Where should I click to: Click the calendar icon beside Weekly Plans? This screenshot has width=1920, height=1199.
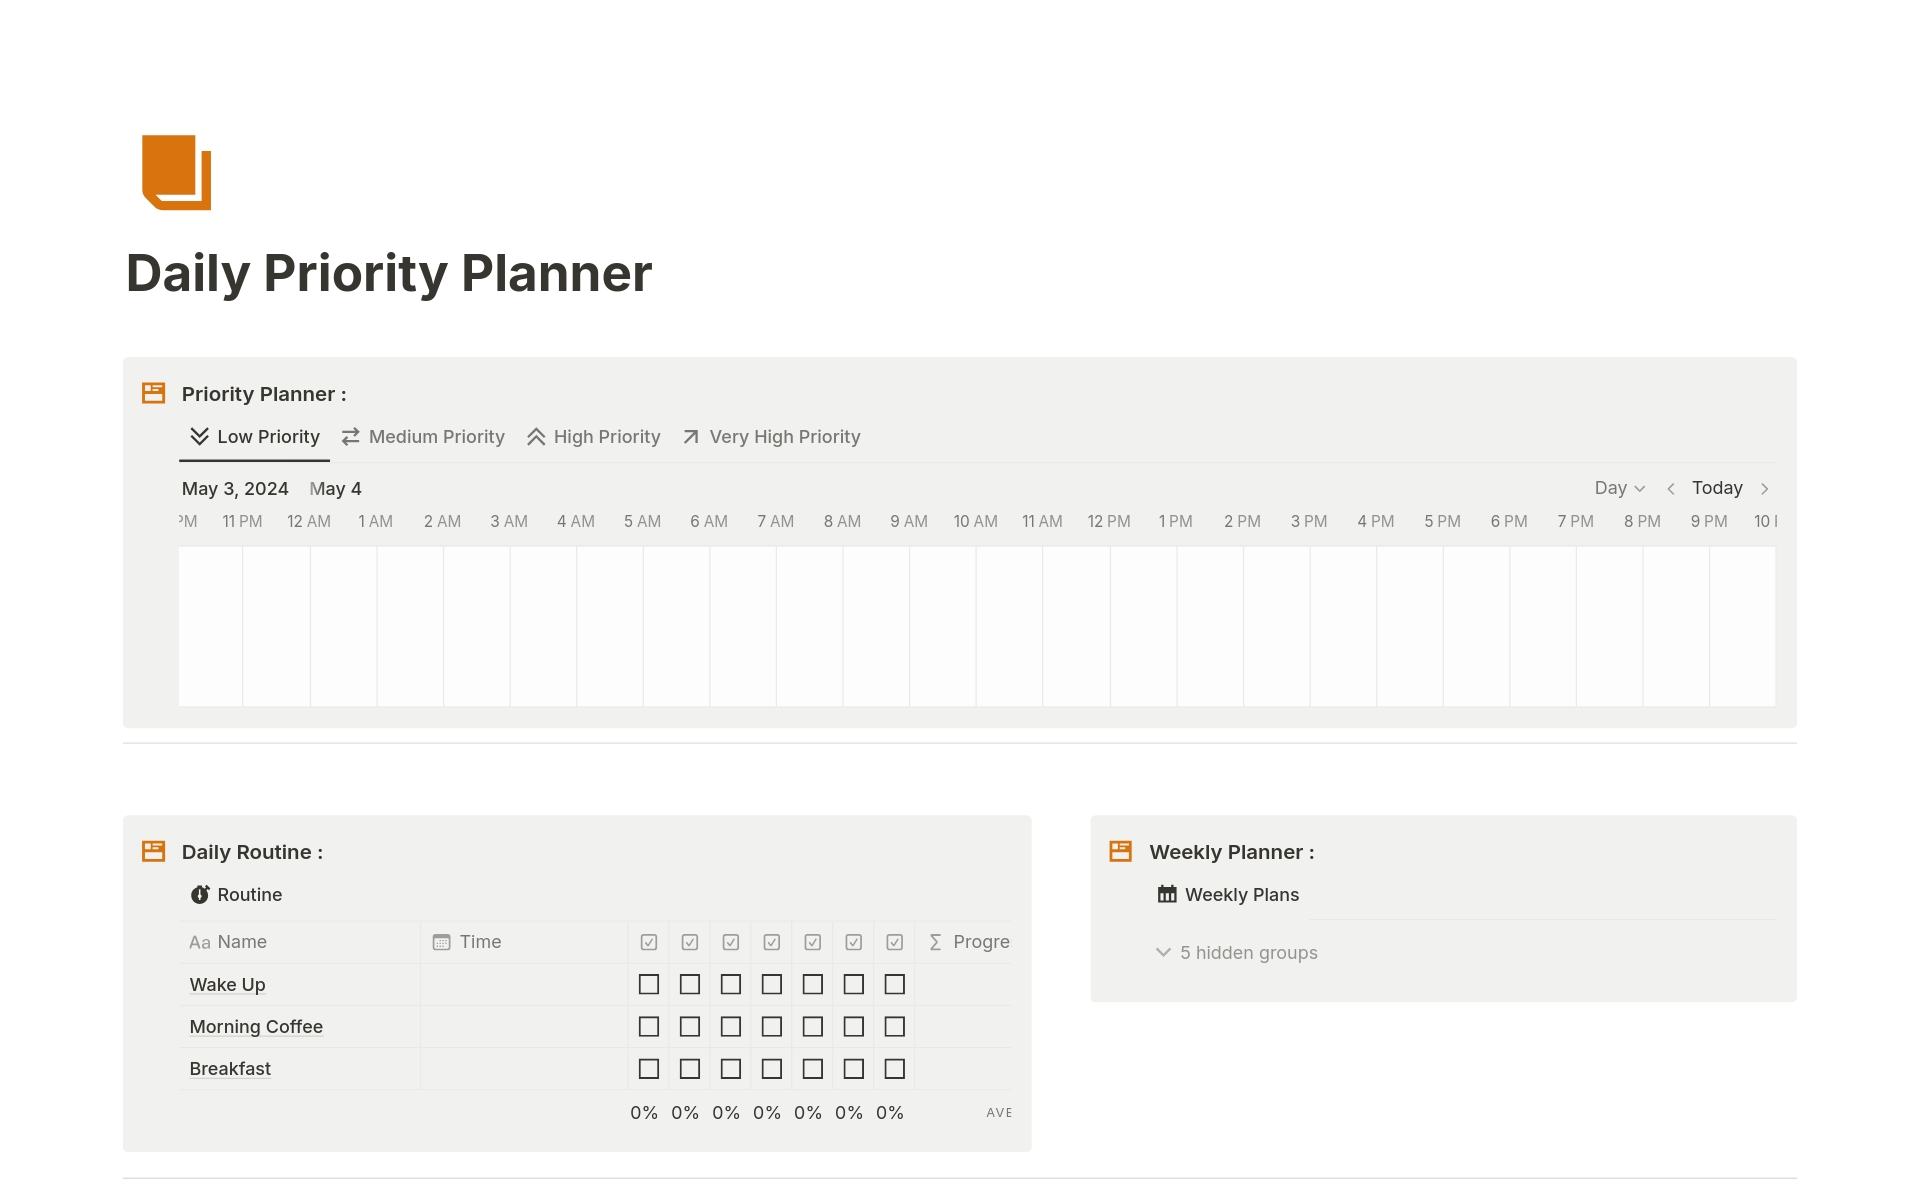click(x=1166, y=894)
